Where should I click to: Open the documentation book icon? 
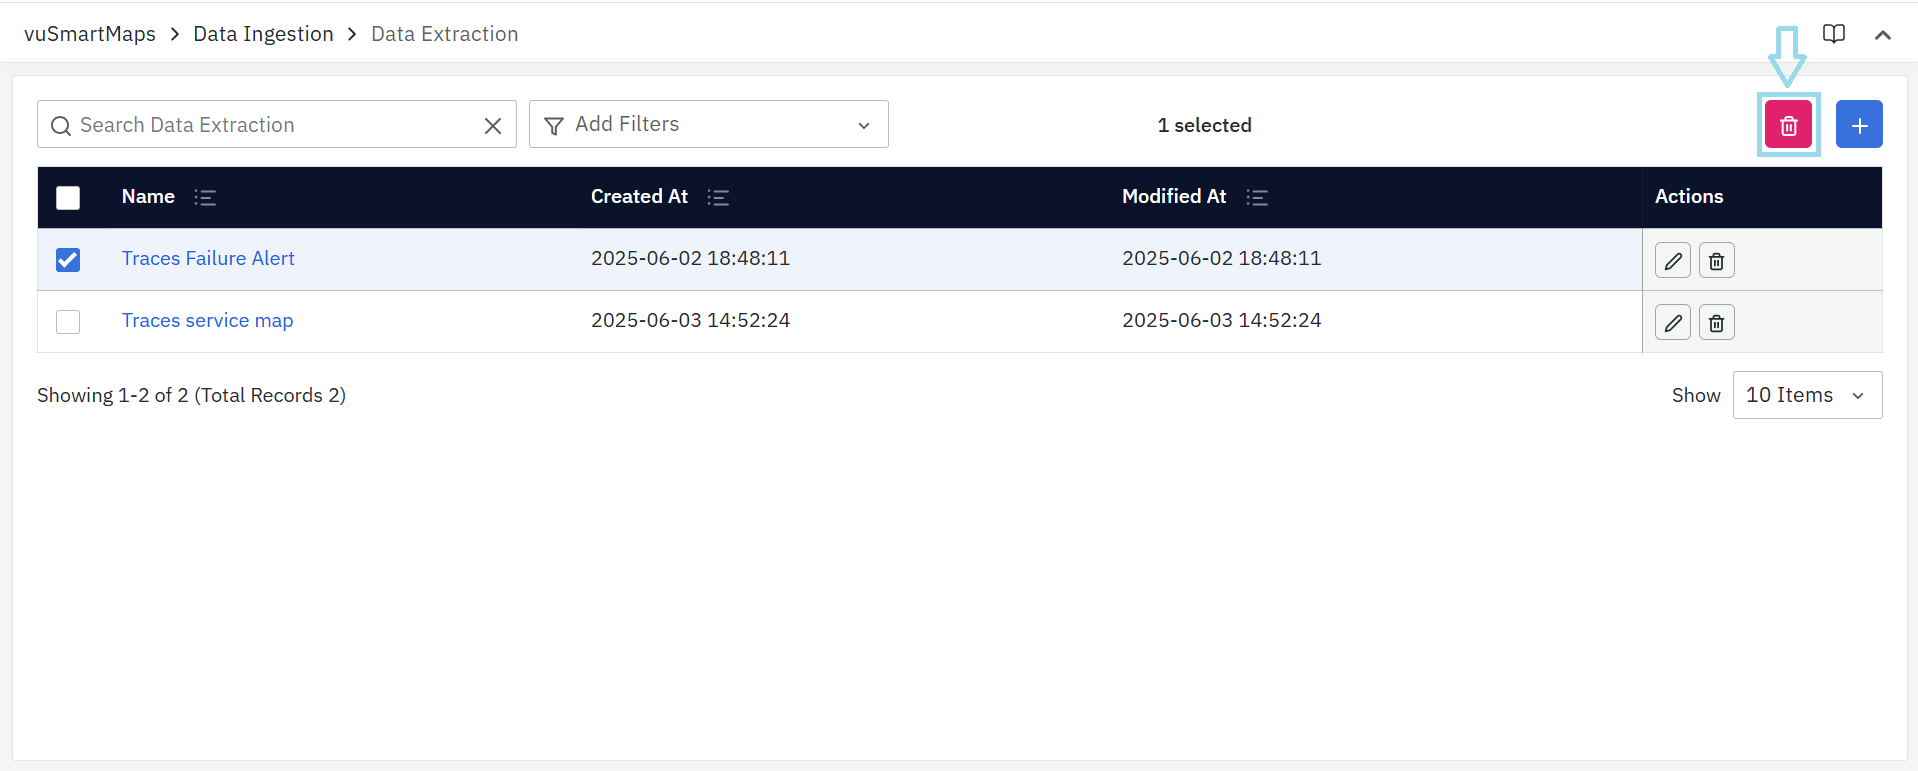(x=1833, y=34)
